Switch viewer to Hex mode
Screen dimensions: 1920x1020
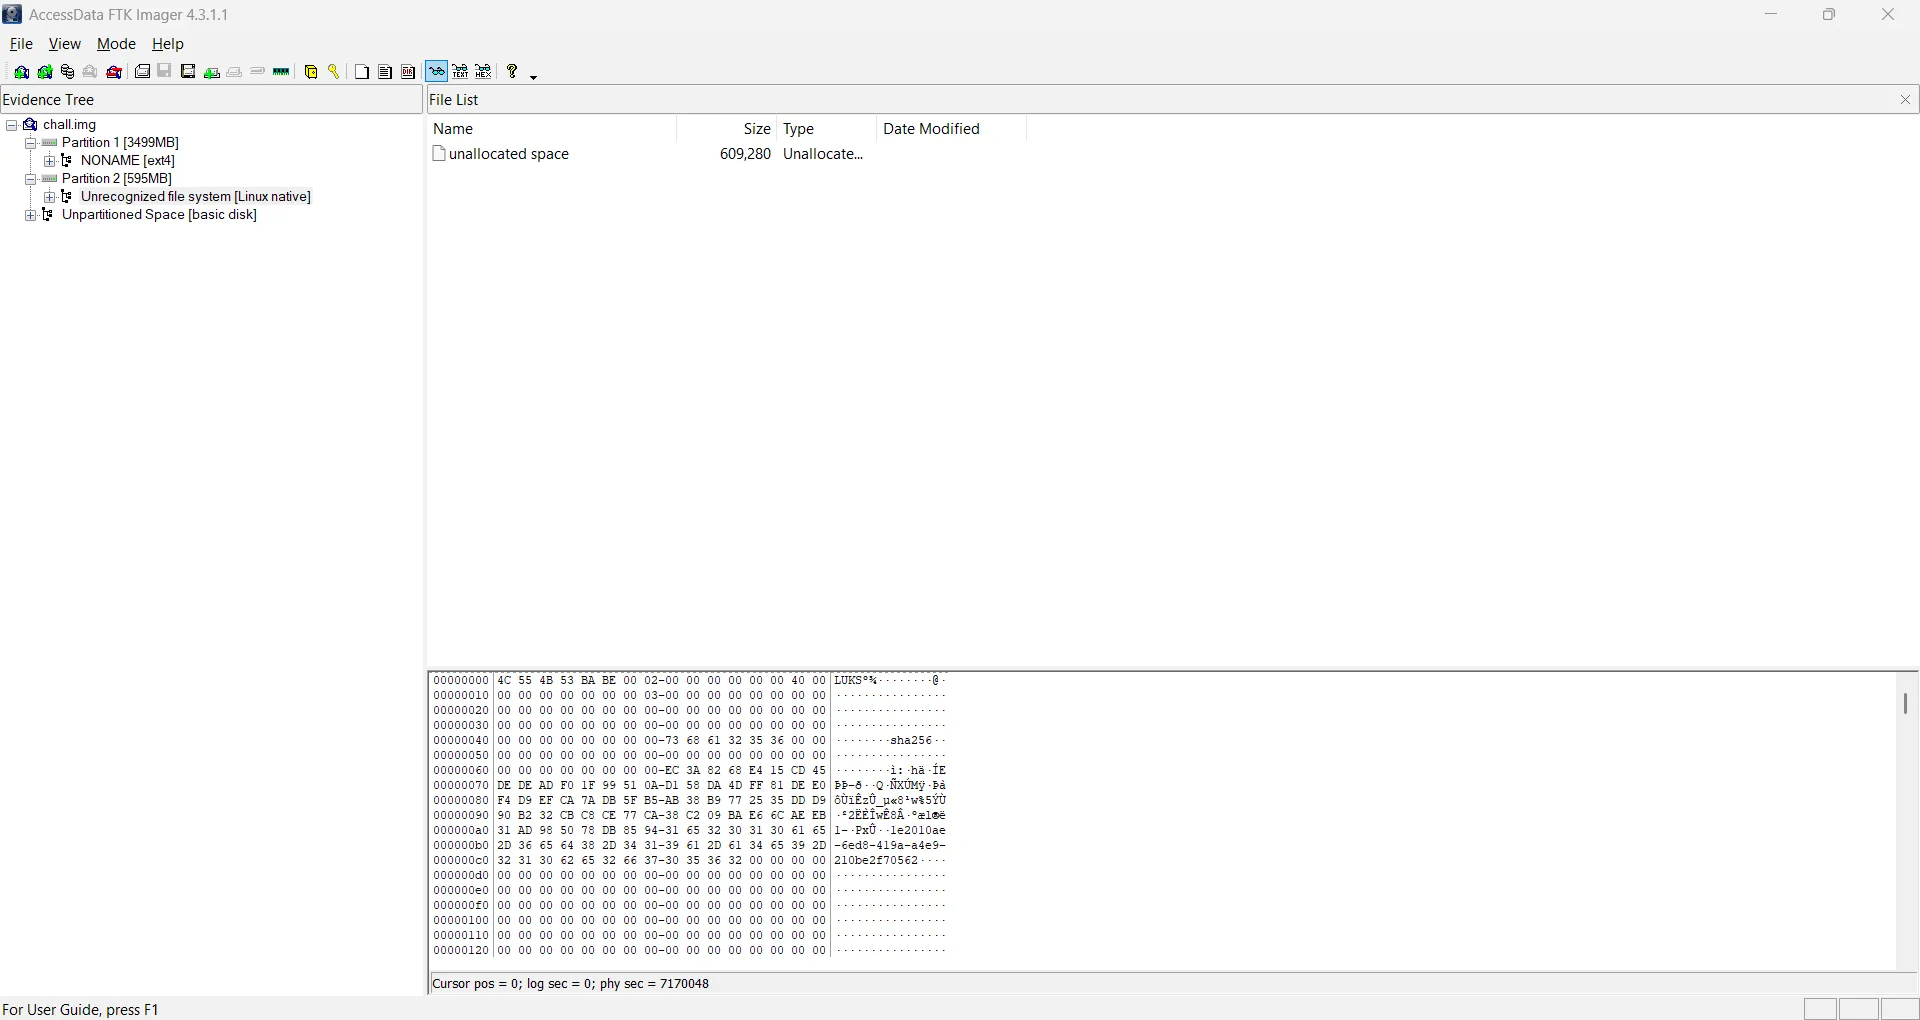(x=484, y=72)
